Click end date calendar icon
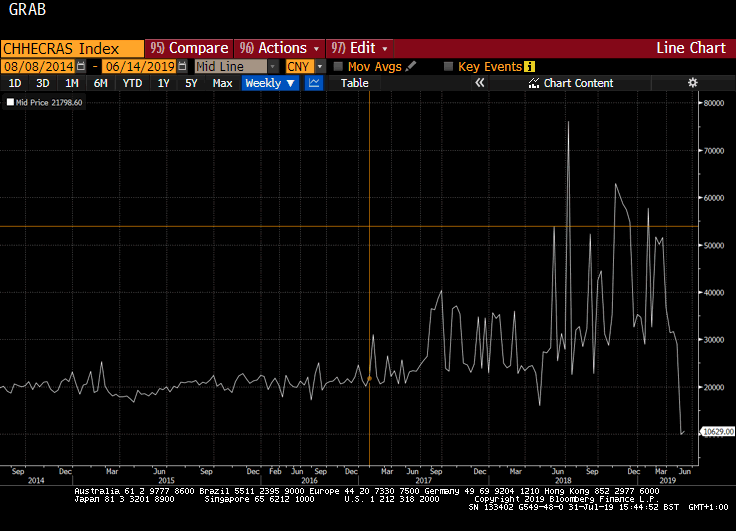The width and height of the screenshot is (736, 531). [182, 66]
